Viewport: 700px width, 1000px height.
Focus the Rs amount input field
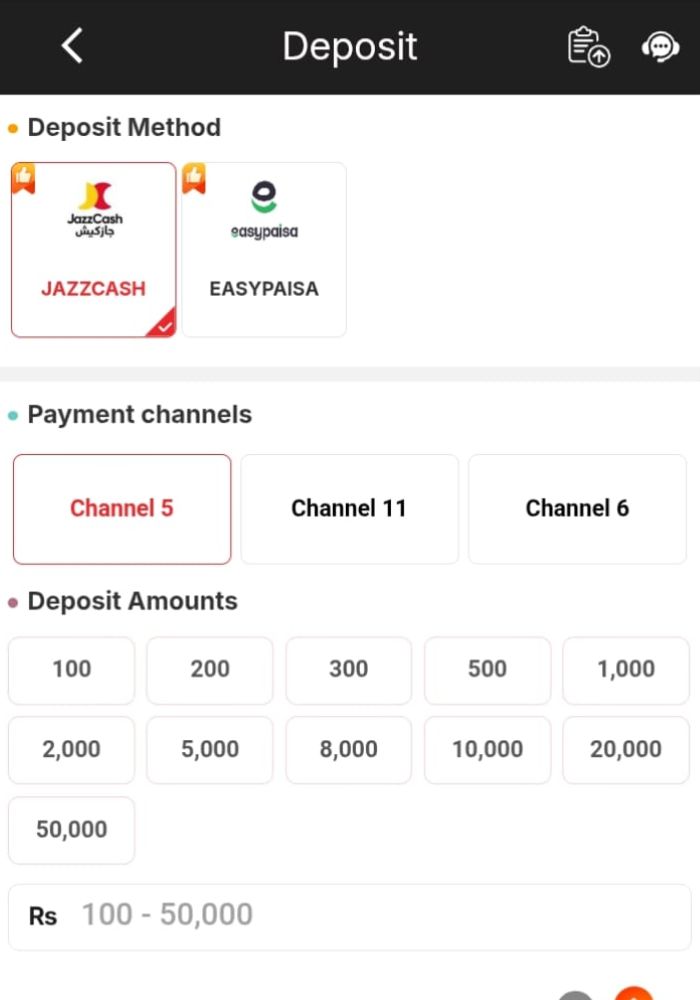pyautogui.click(x=349, y=917)
